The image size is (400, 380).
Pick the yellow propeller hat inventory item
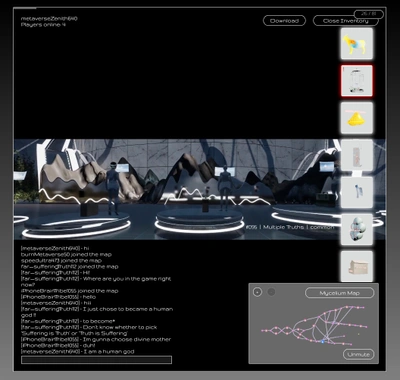point(357,118)
